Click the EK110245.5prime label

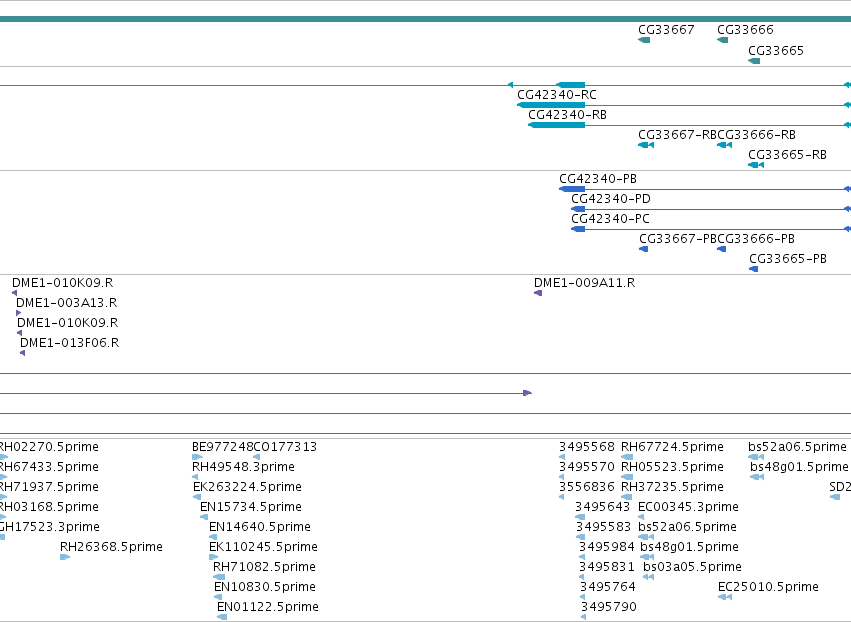pos(263,547)
